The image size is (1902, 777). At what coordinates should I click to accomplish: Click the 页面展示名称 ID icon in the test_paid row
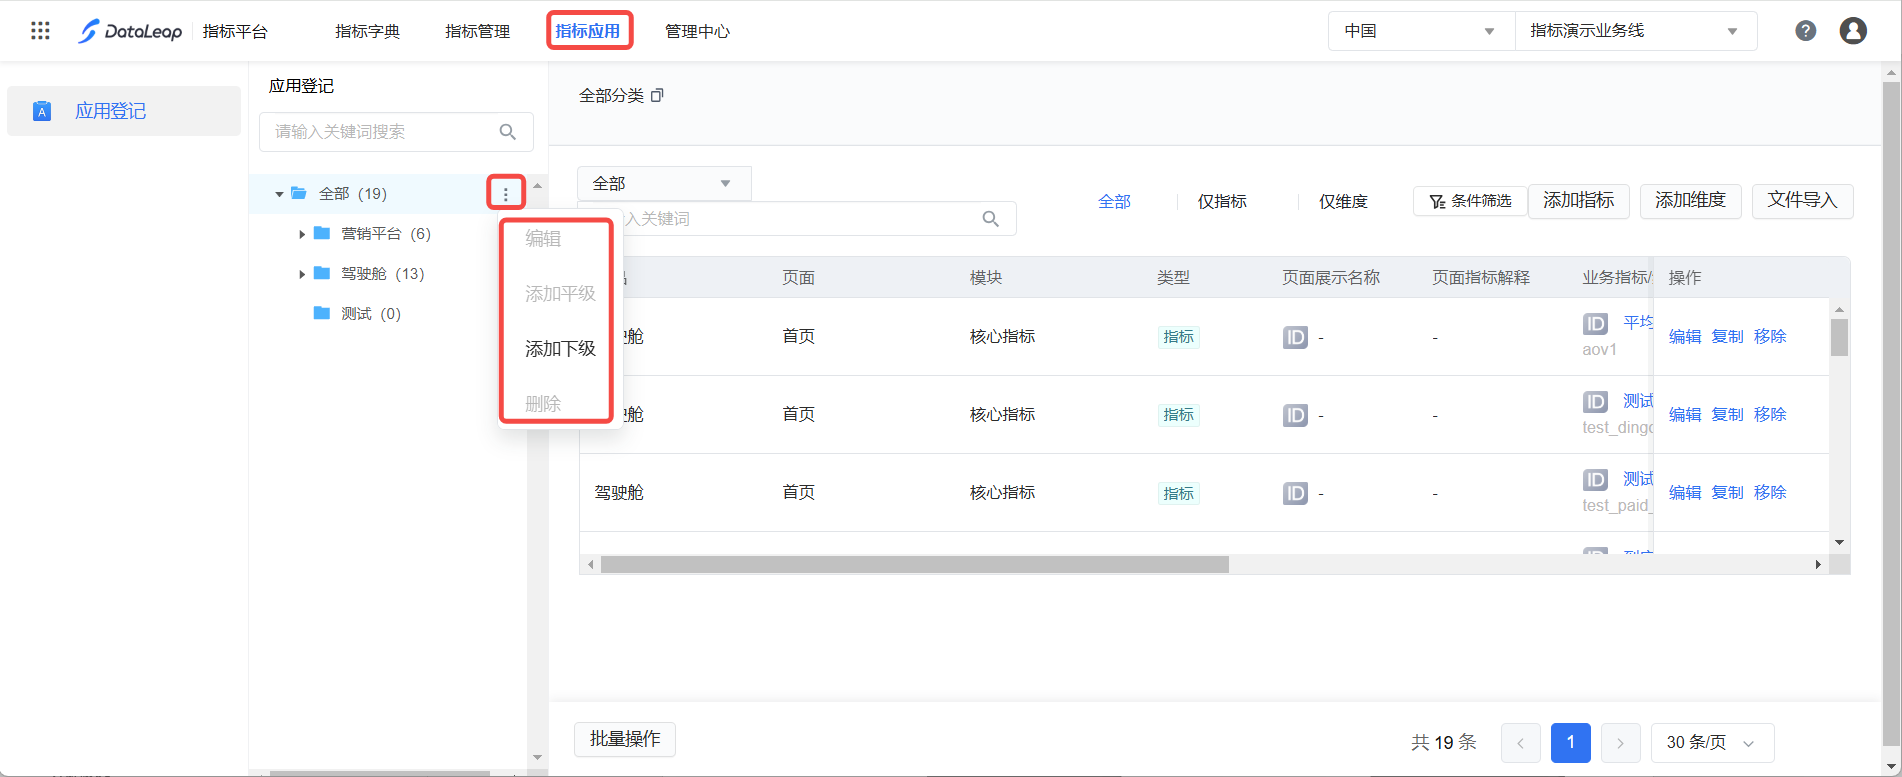point(1295,493)
